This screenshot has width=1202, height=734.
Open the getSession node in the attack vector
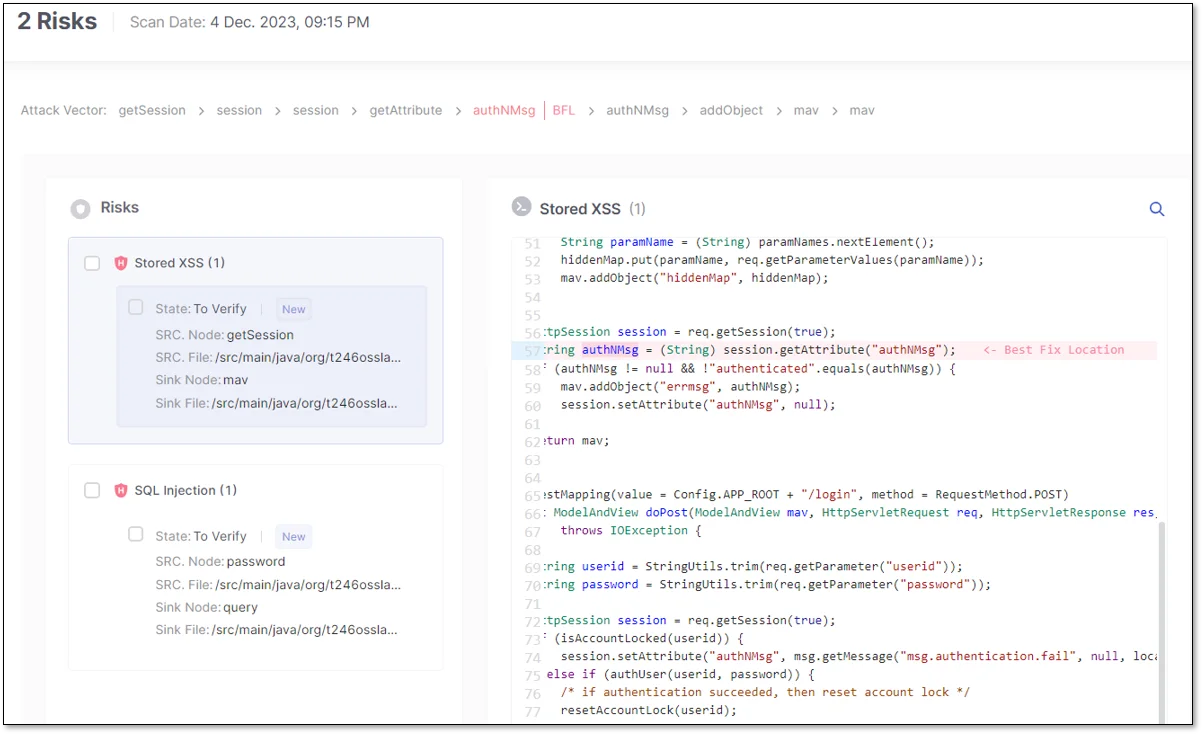tap(152, 110)
